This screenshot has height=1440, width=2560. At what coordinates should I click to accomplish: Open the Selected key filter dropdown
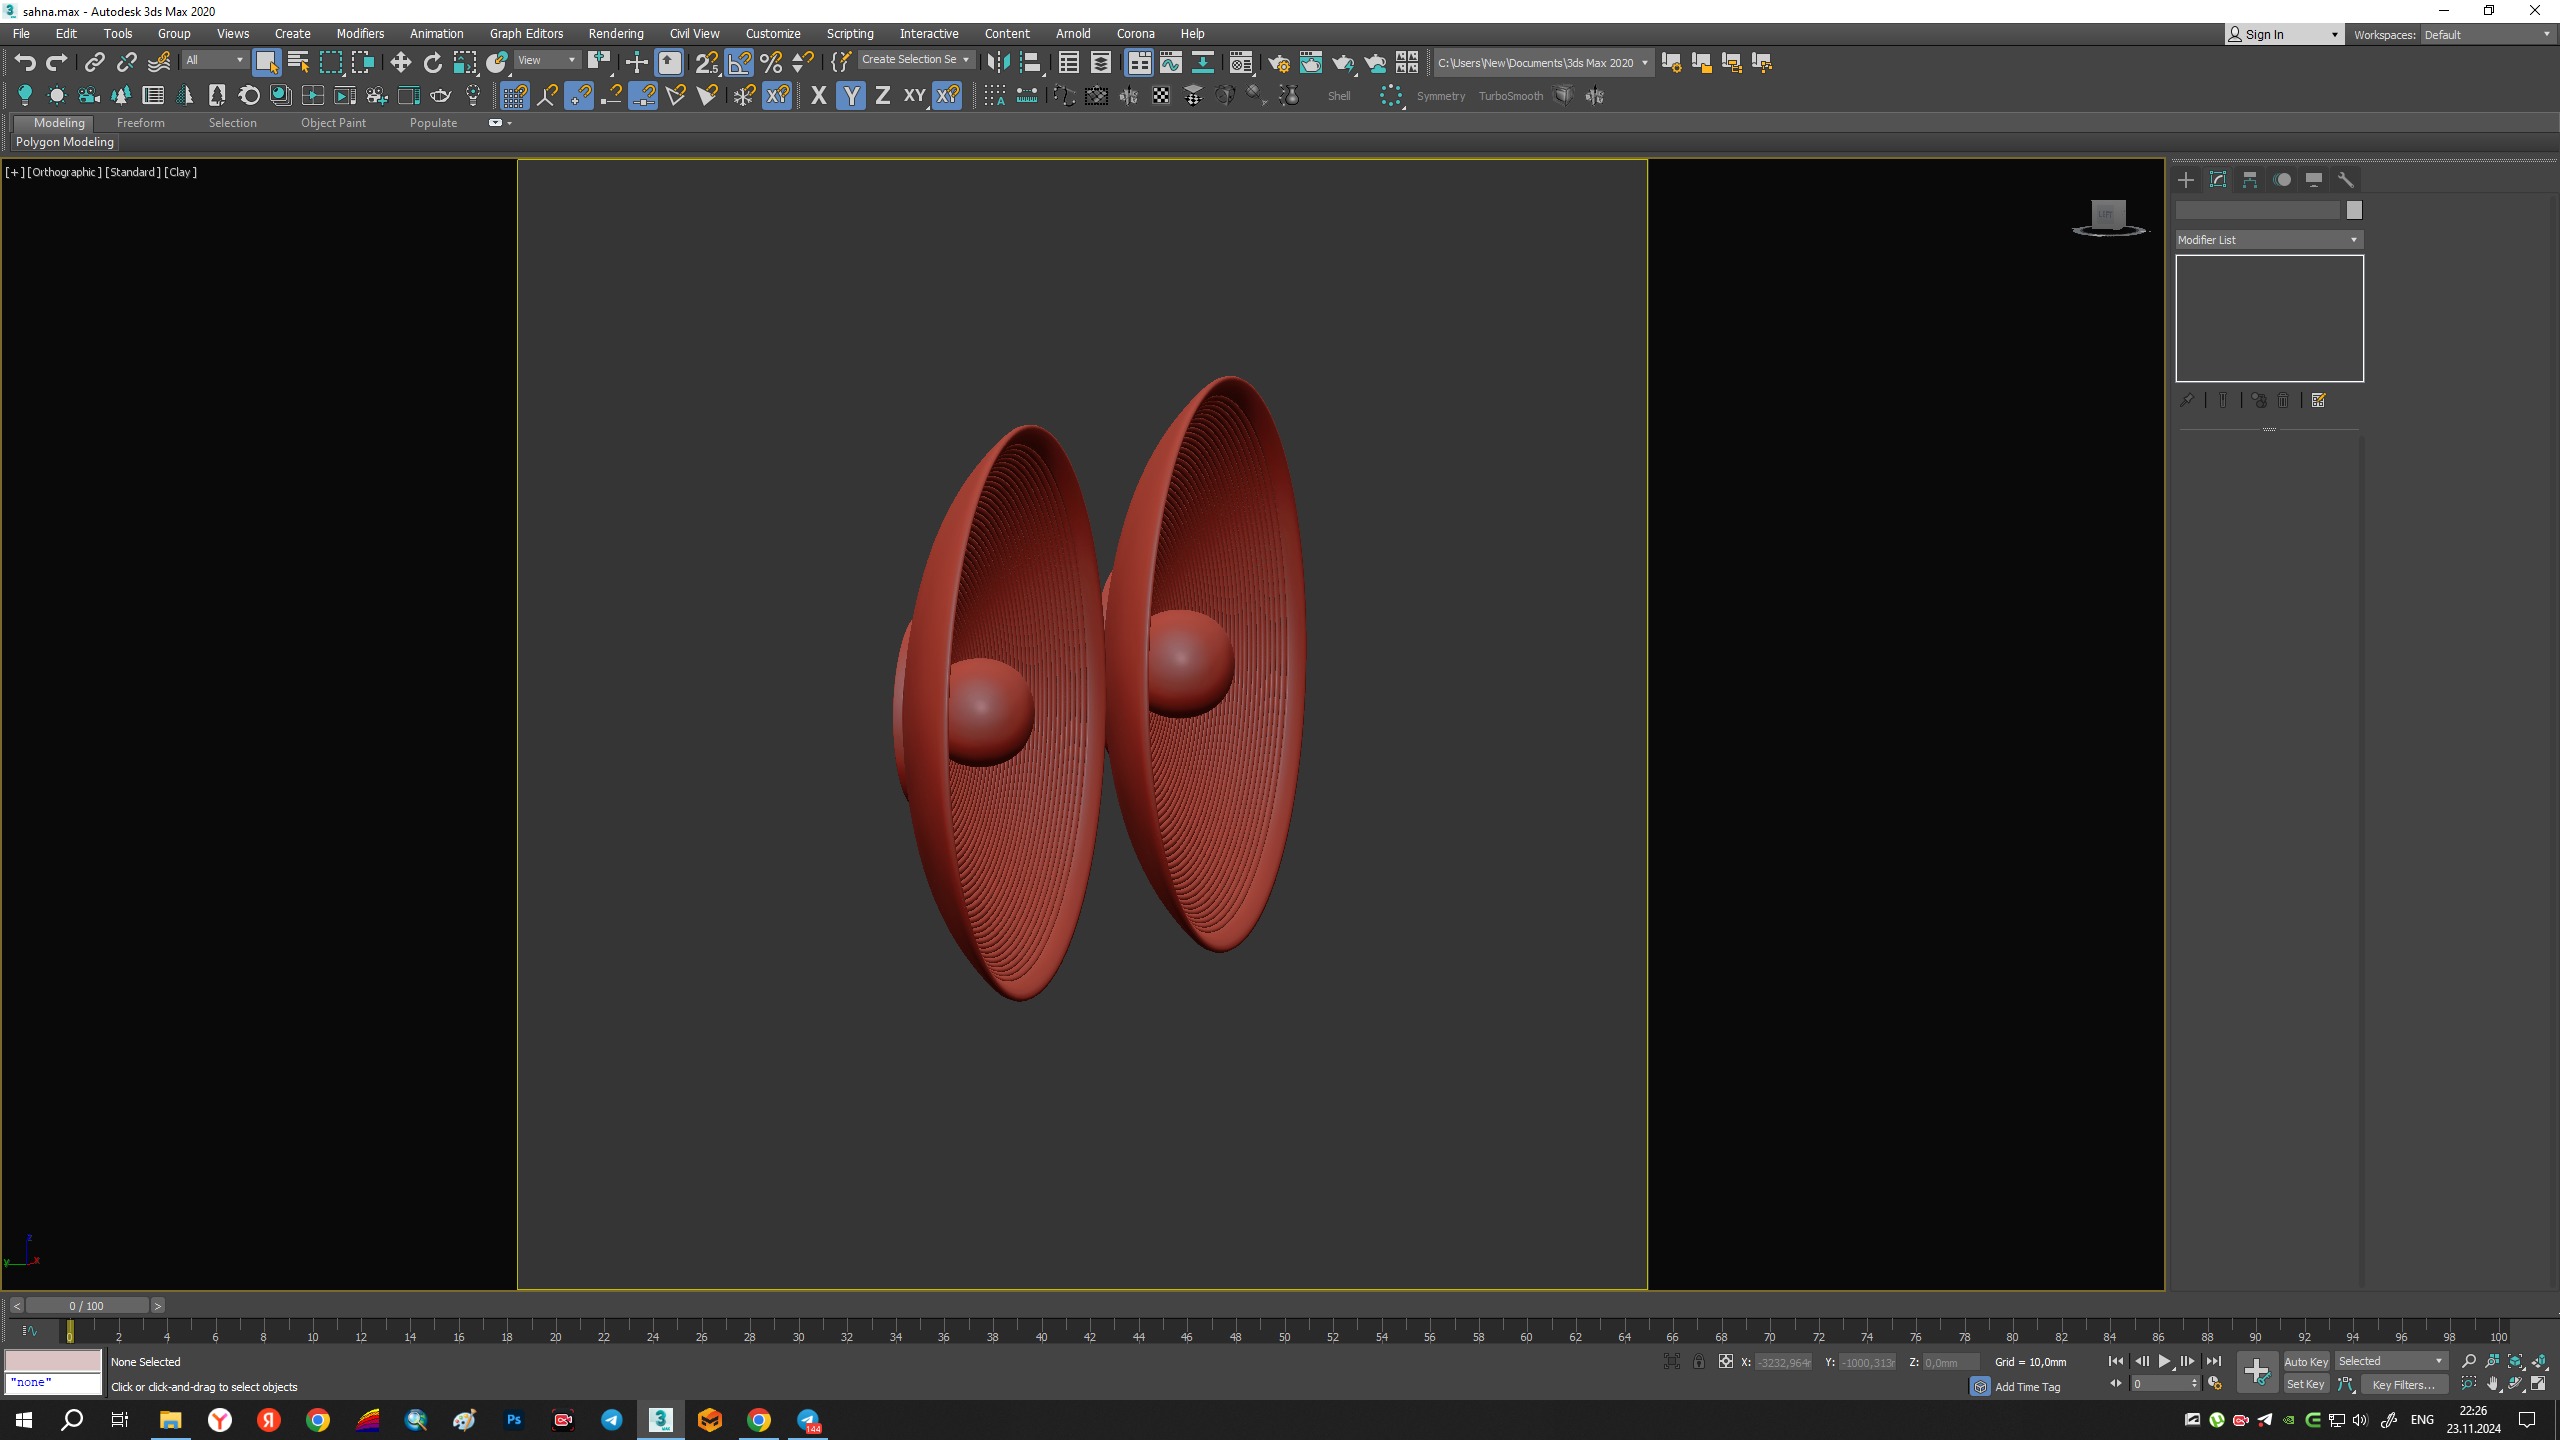[2390, 1361]
